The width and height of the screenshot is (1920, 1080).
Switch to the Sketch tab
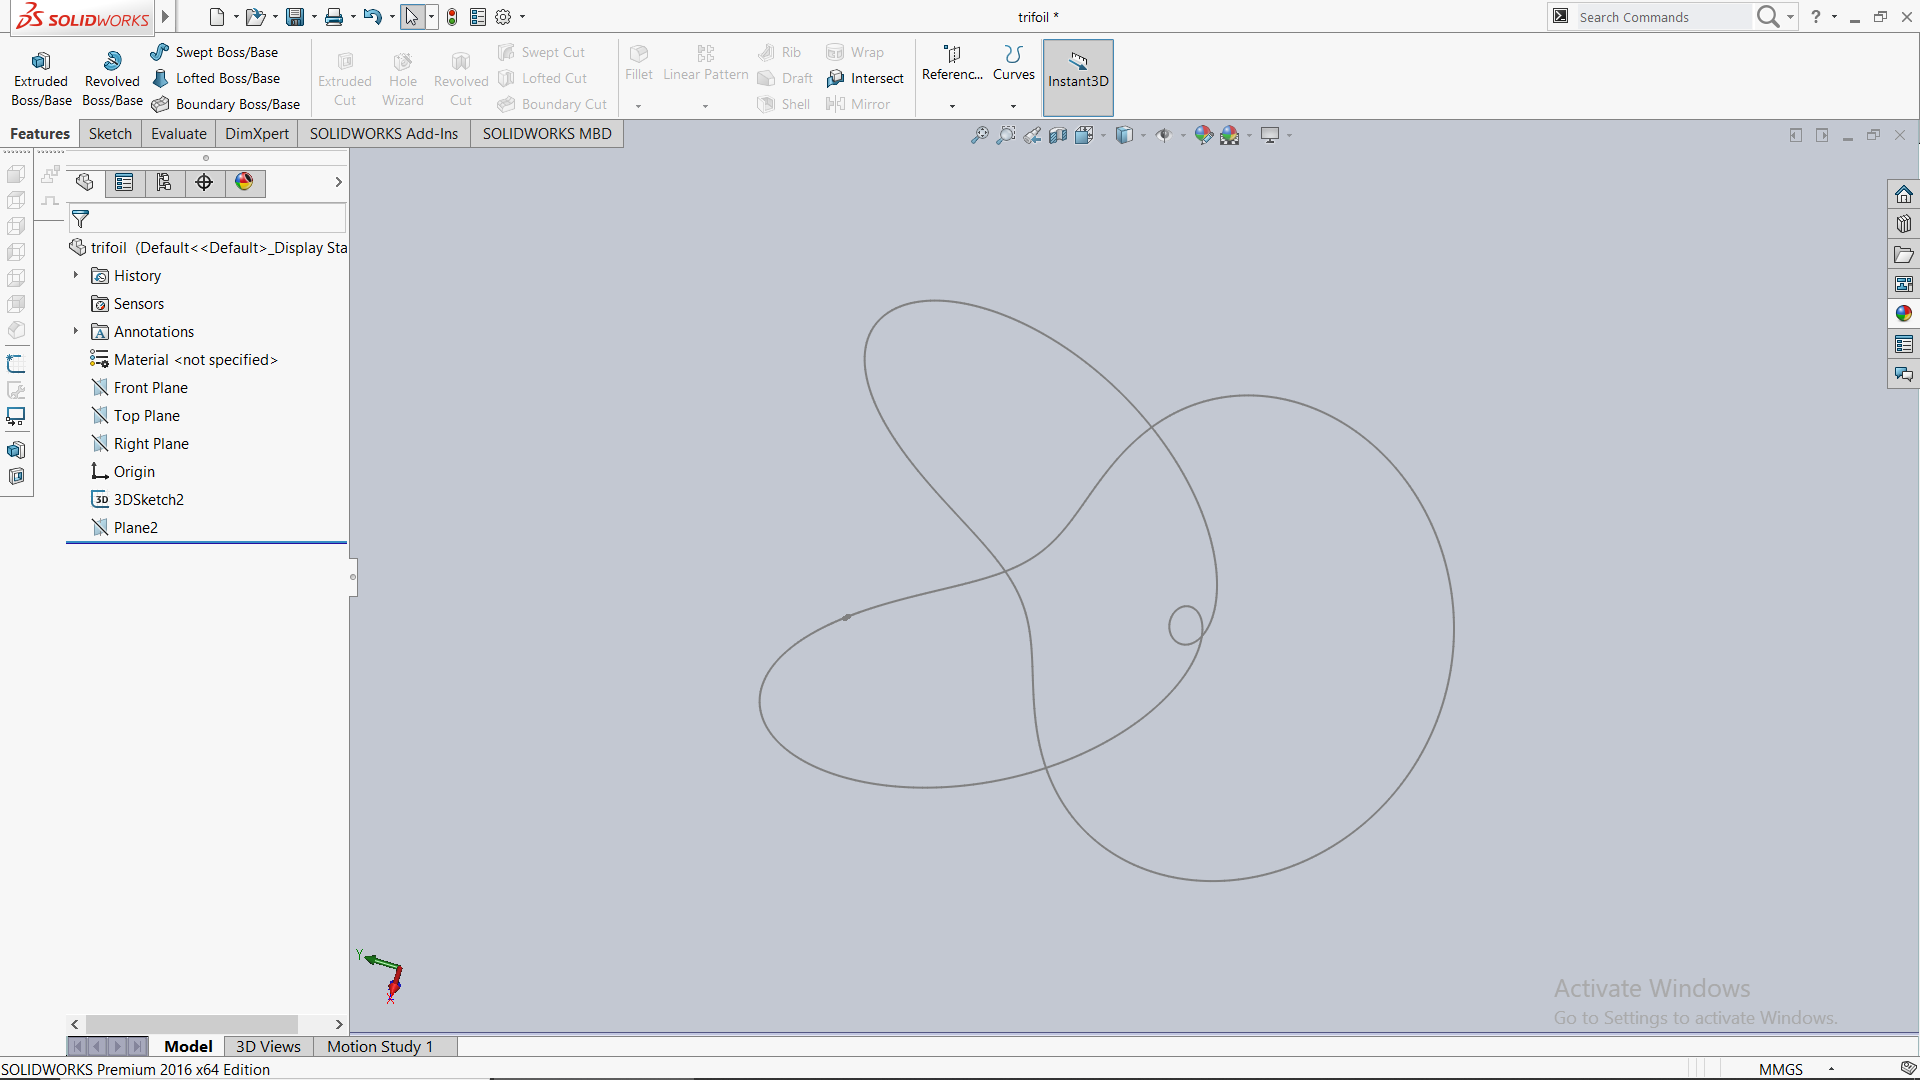(x=110, y=134)
